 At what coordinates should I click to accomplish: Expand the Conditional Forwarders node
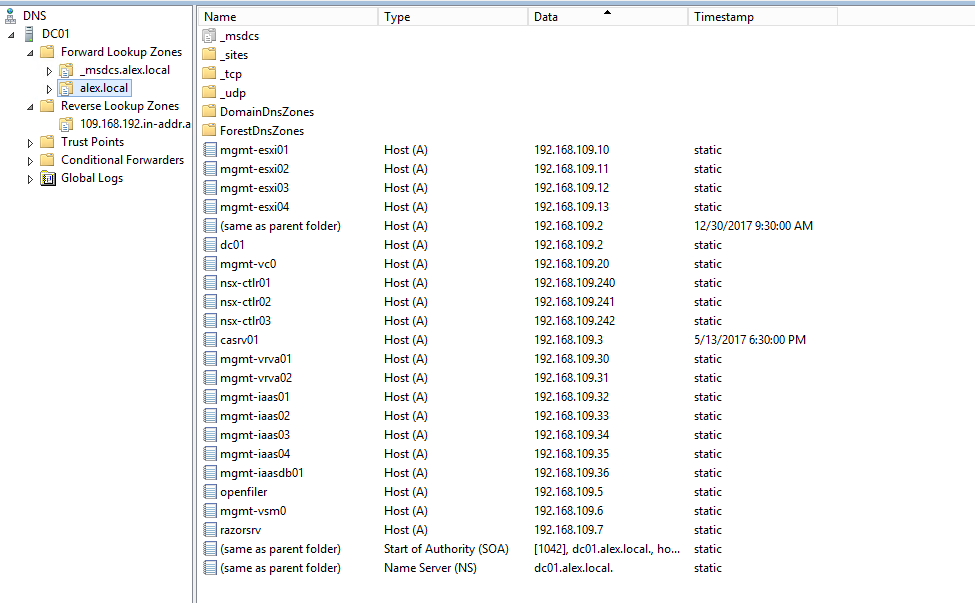click(30, 161)
